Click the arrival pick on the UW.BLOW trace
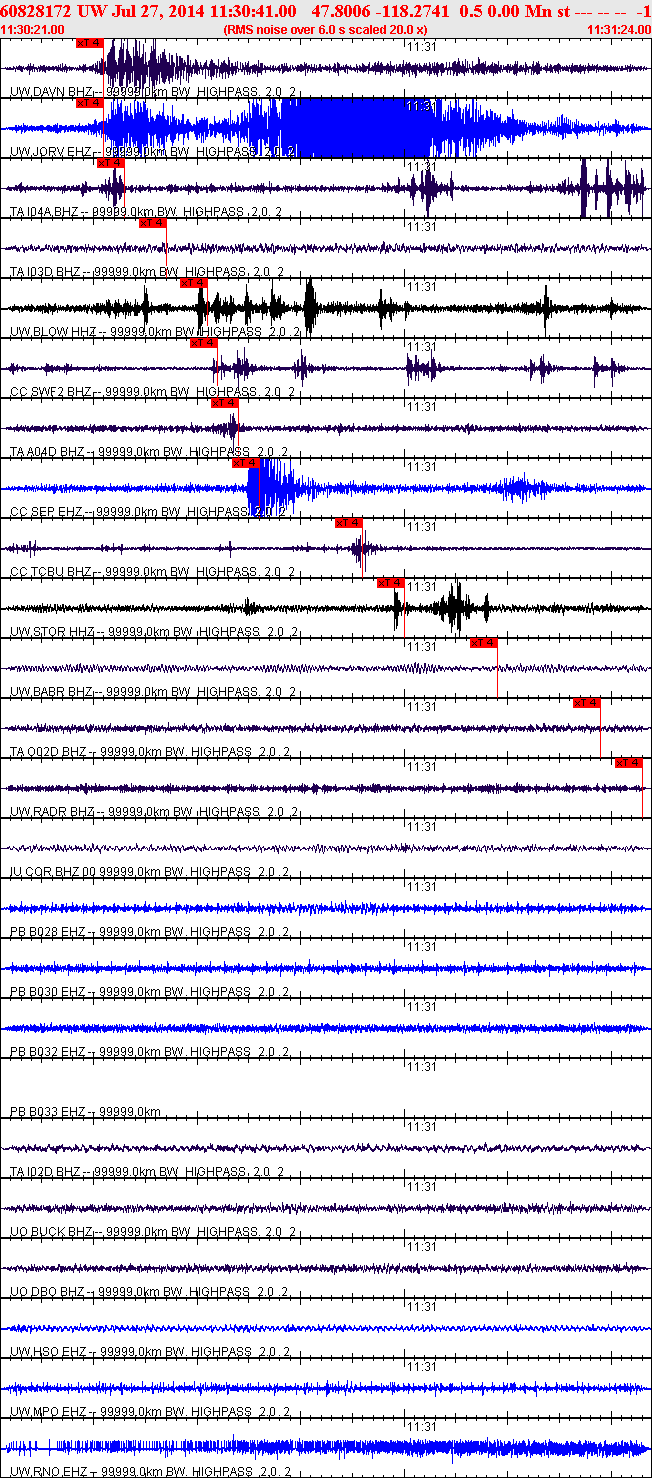 click(193, 283)
